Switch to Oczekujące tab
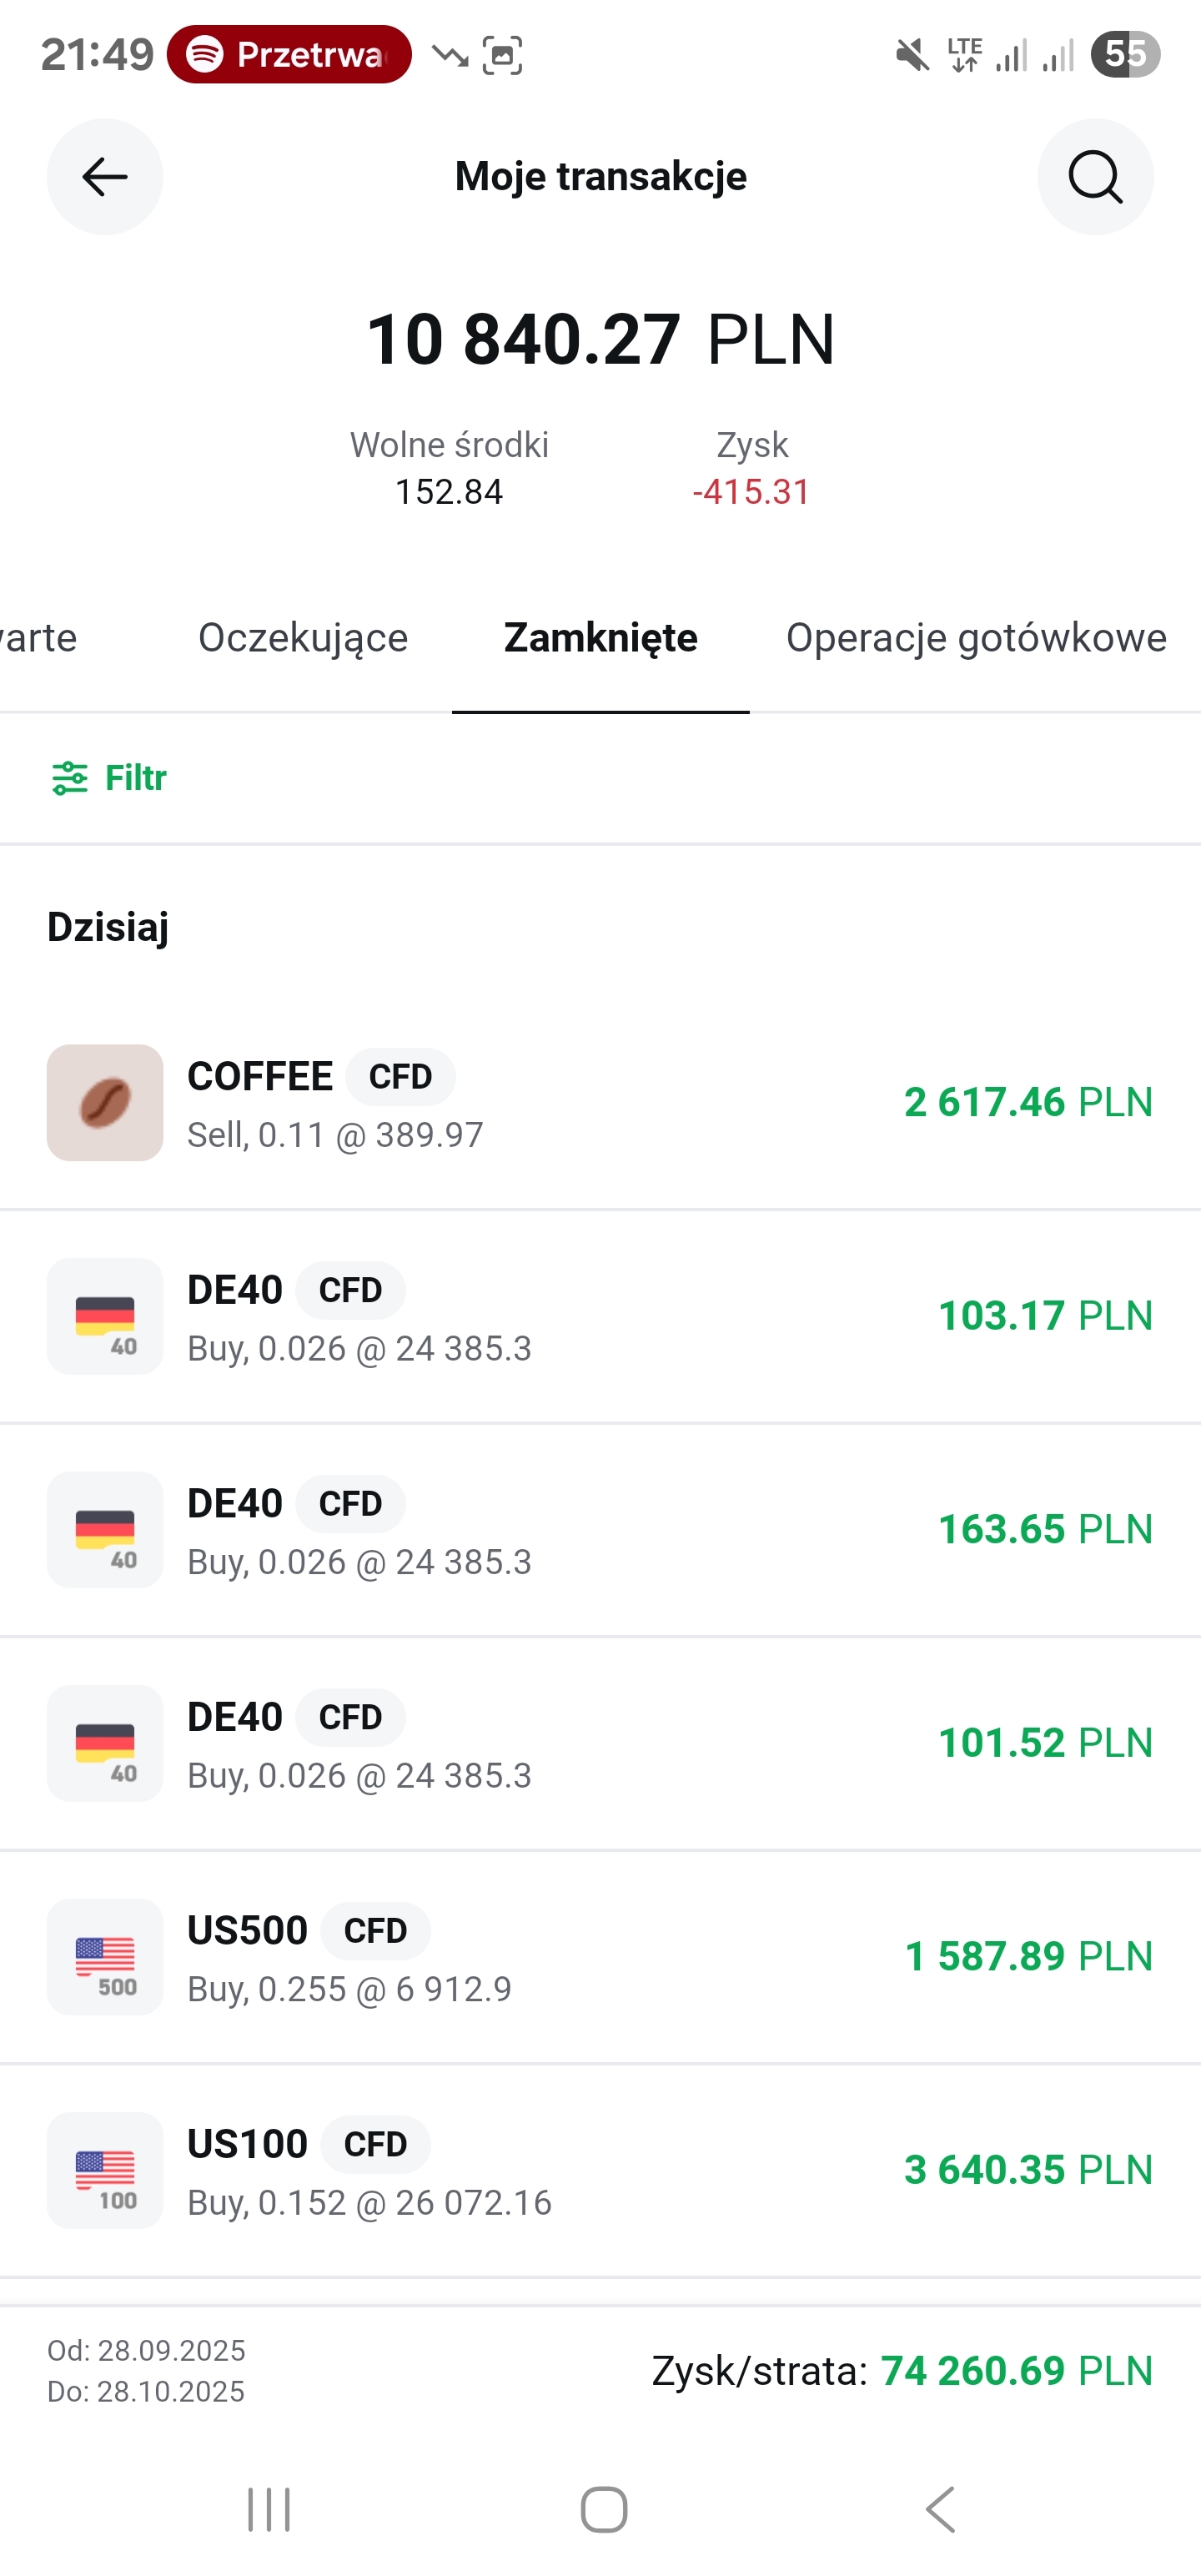The width and height of the screenshot is (1201, 2576). [x=303, y=638]
